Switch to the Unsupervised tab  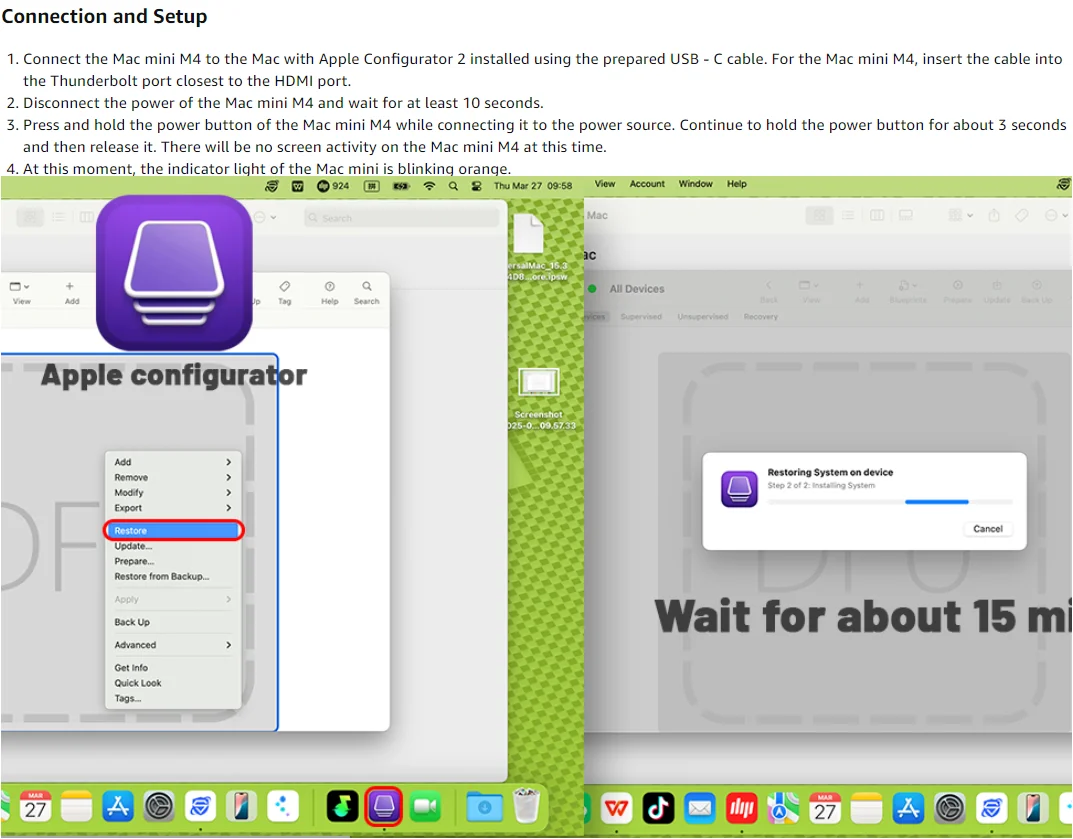702,317
